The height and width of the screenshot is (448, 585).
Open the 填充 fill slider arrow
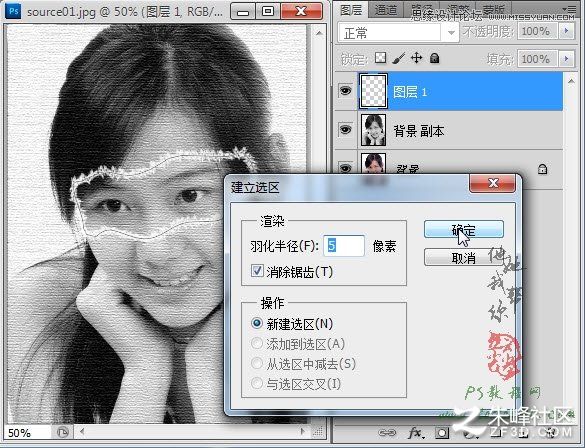(x=567, y=59)
